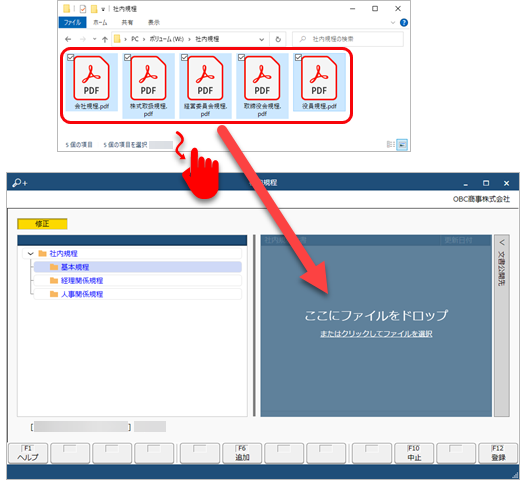The width and height of the screenshot is (524, 484).
Task: Uncheck the 株式取扱規程.pdf checkbox
Action: (x=127, y=57)
